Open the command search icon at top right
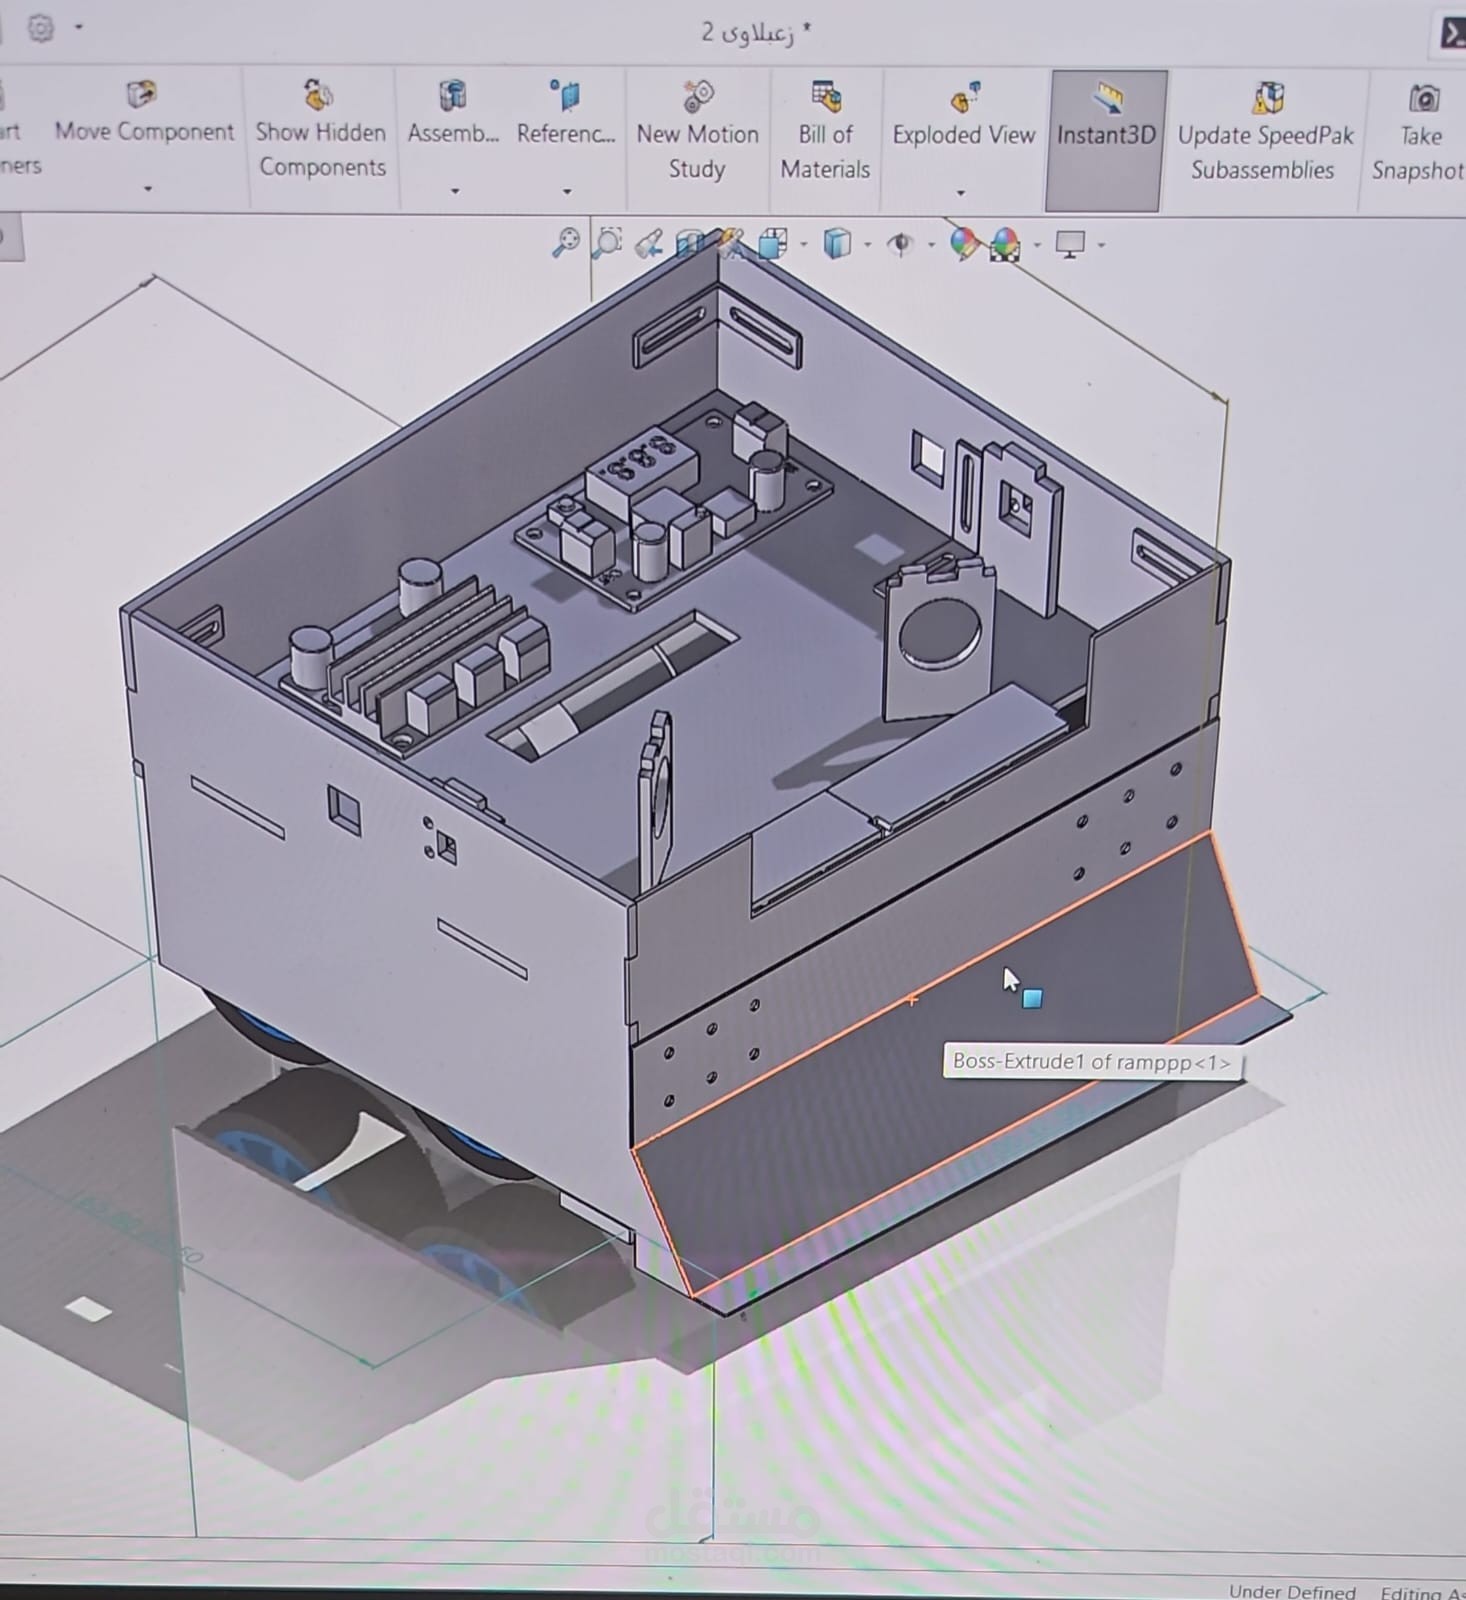The image size is (1466, 1600). point(1452,33)
